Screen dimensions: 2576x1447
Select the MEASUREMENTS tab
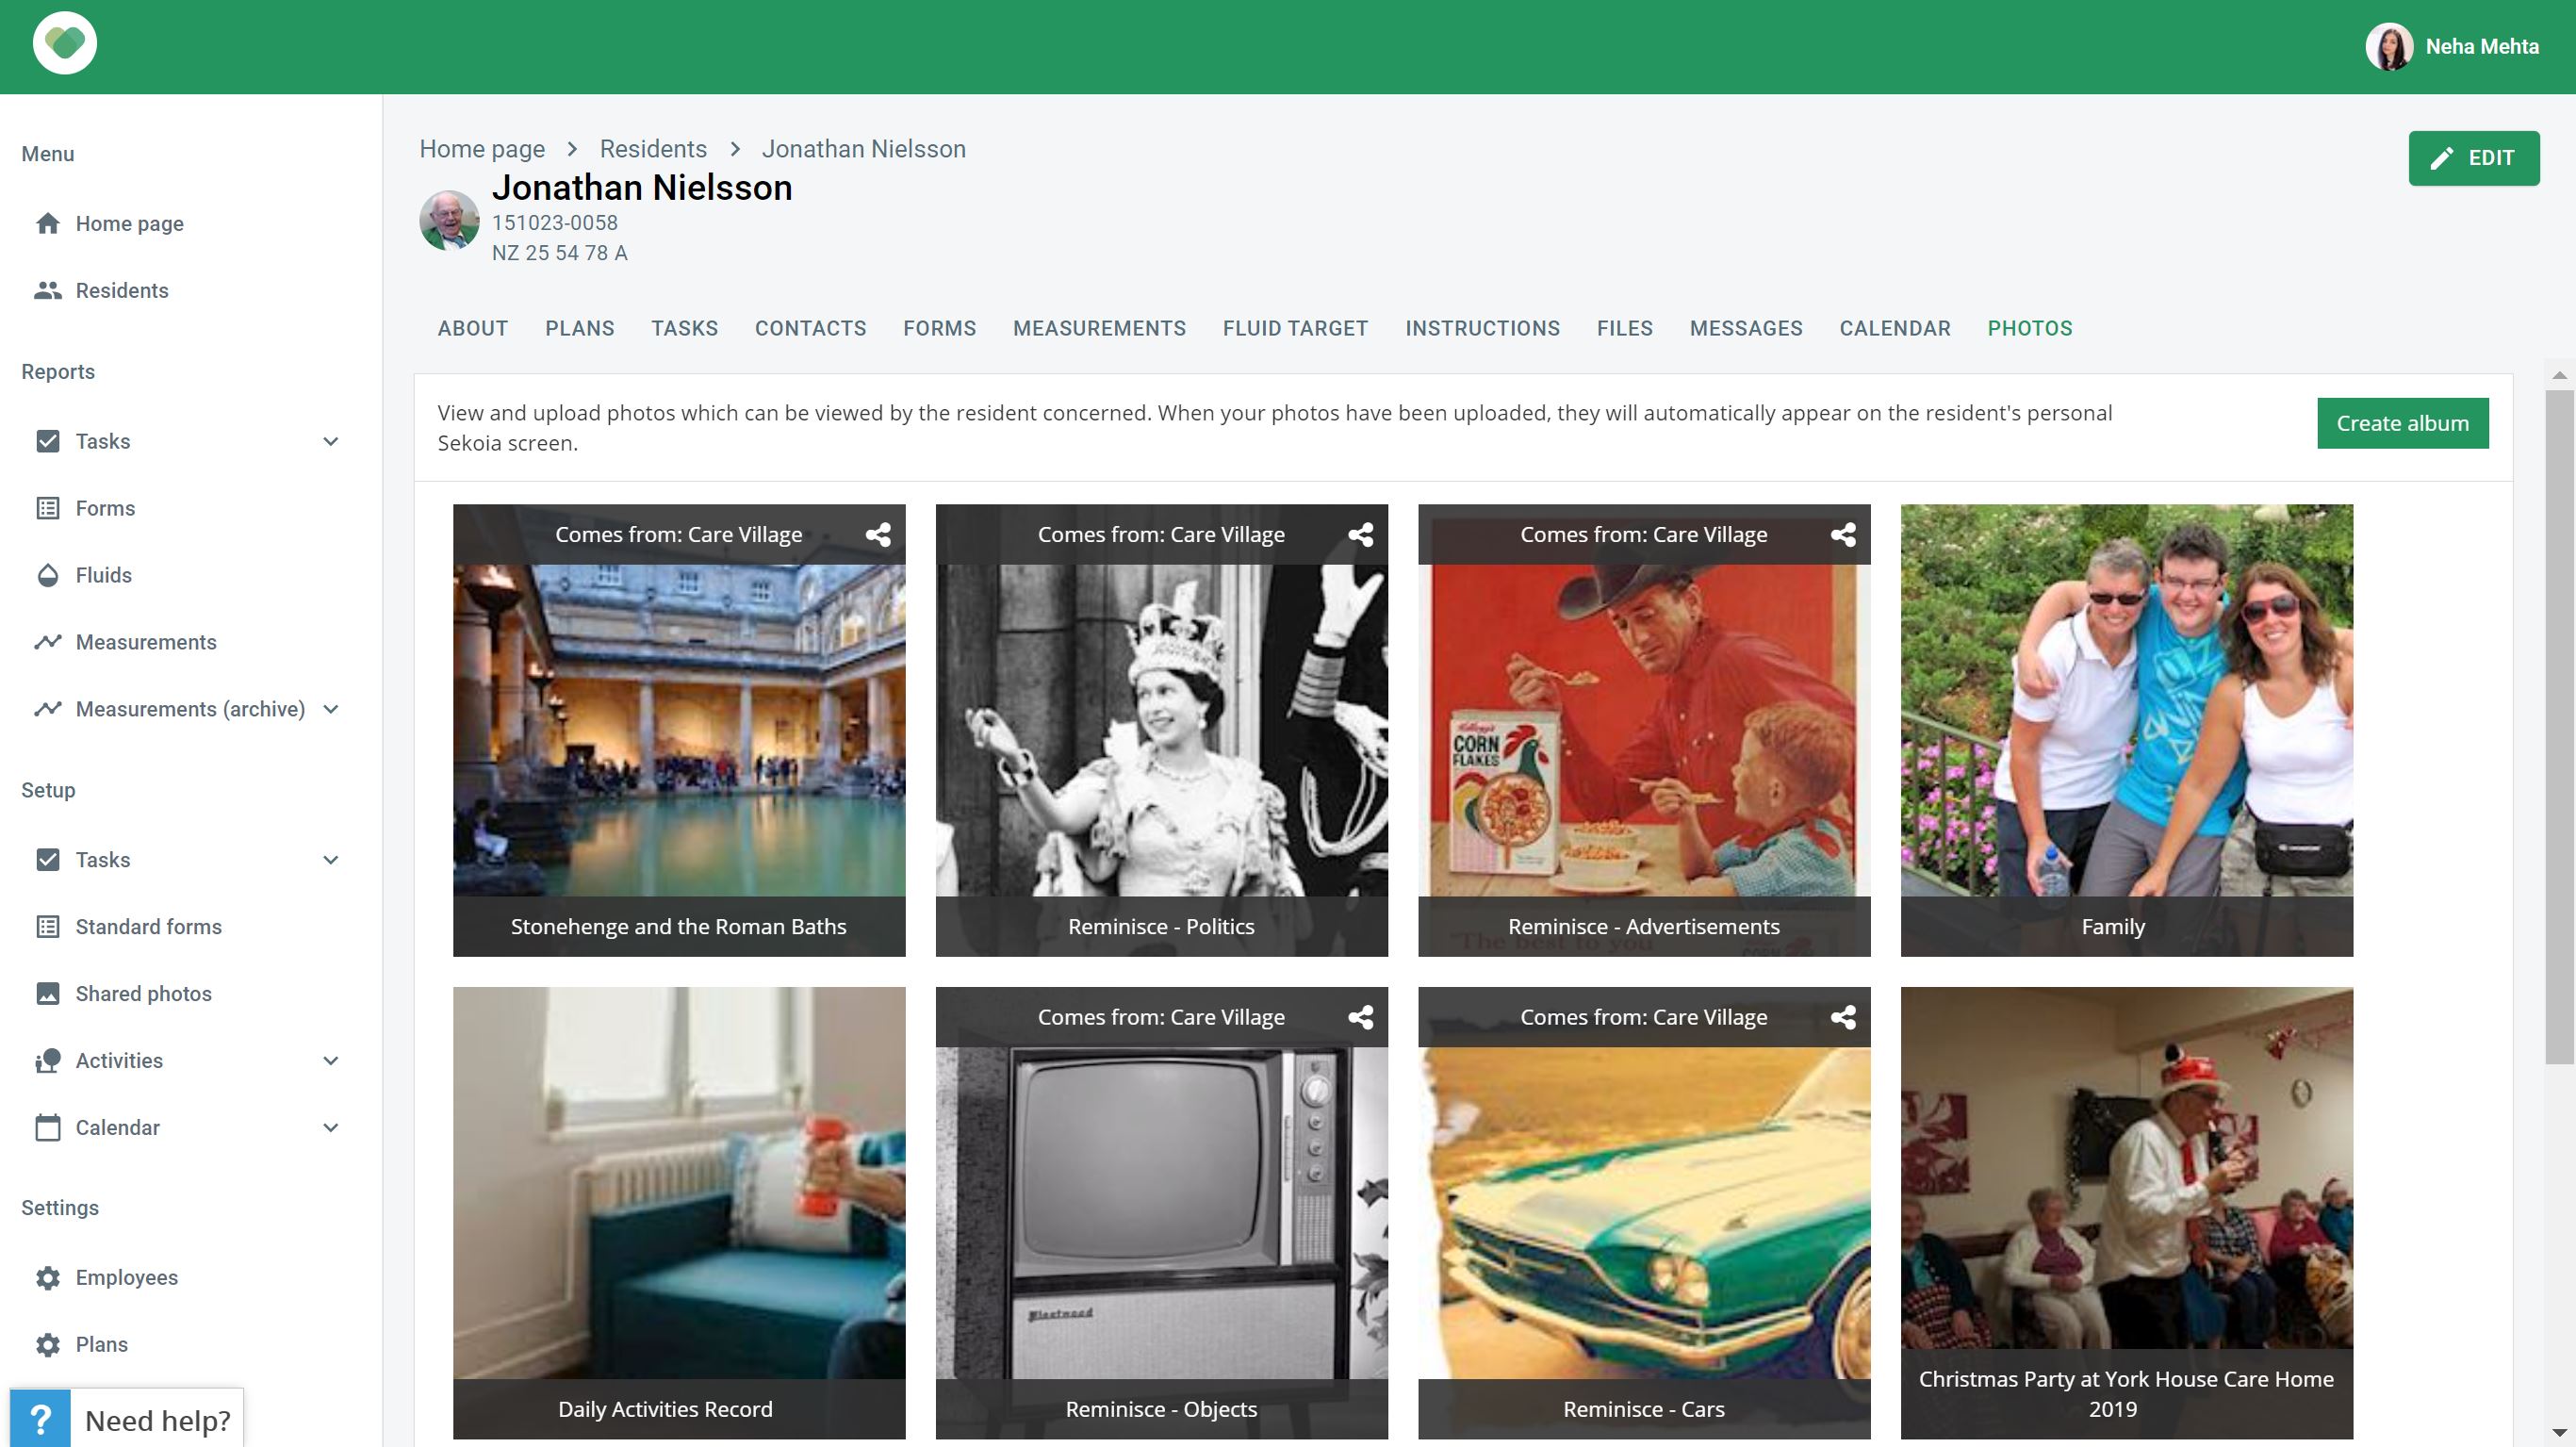(x=1100, y=328)
